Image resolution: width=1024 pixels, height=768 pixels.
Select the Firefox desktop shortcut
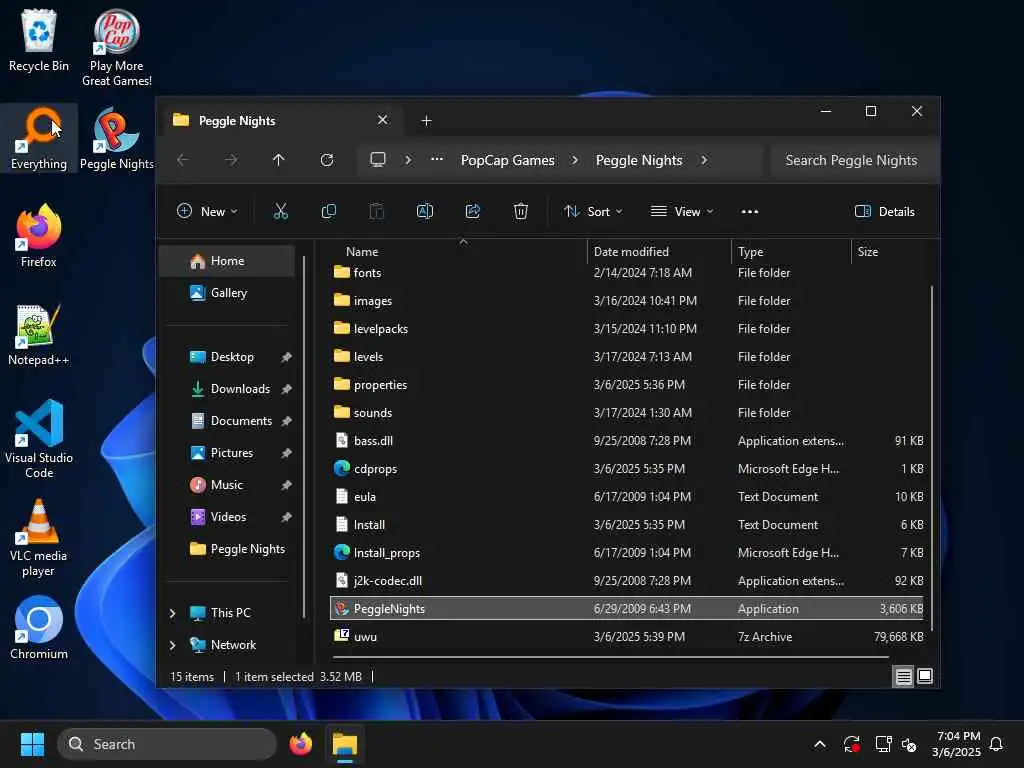tap(39, 236)
